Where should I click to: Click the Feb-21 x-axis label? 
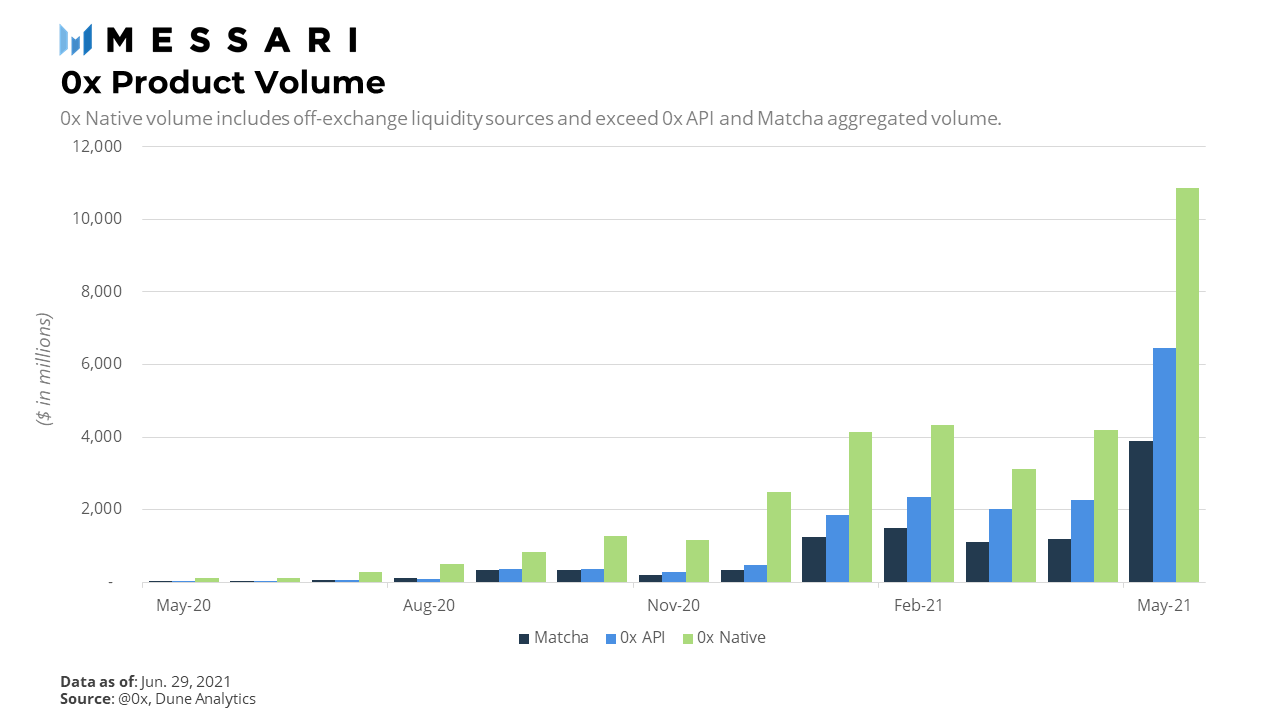tap(918, 606)
